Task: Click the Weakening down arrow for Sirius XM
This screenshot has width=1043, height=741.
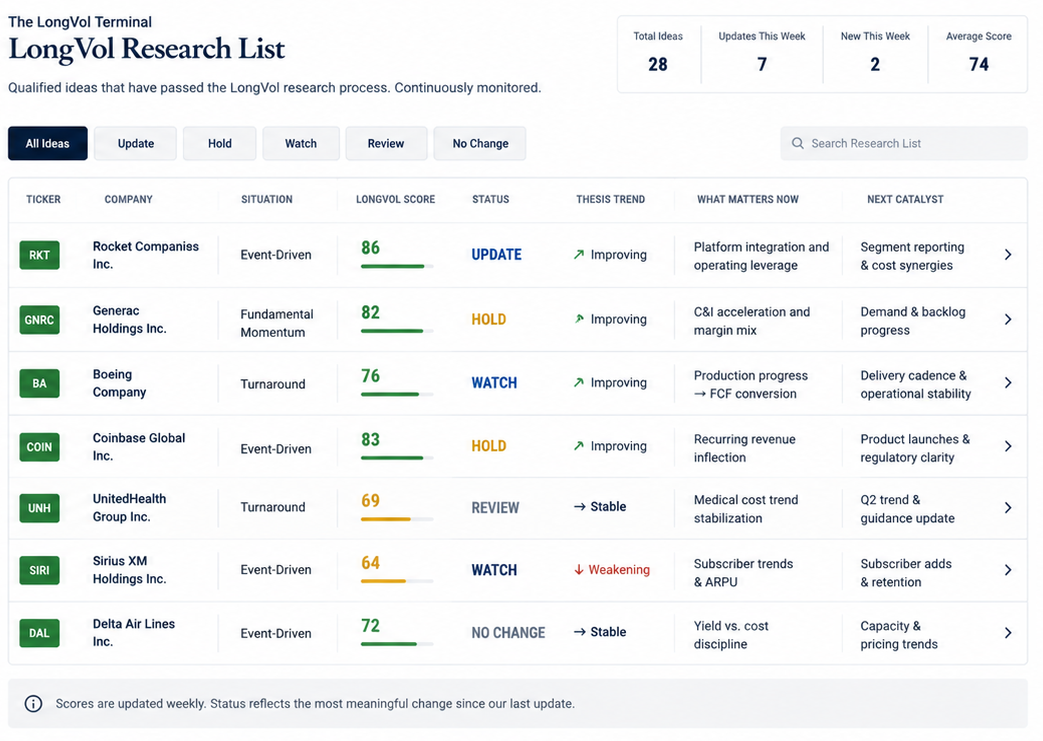Action: pyautogui.click(x=579, y=570)
